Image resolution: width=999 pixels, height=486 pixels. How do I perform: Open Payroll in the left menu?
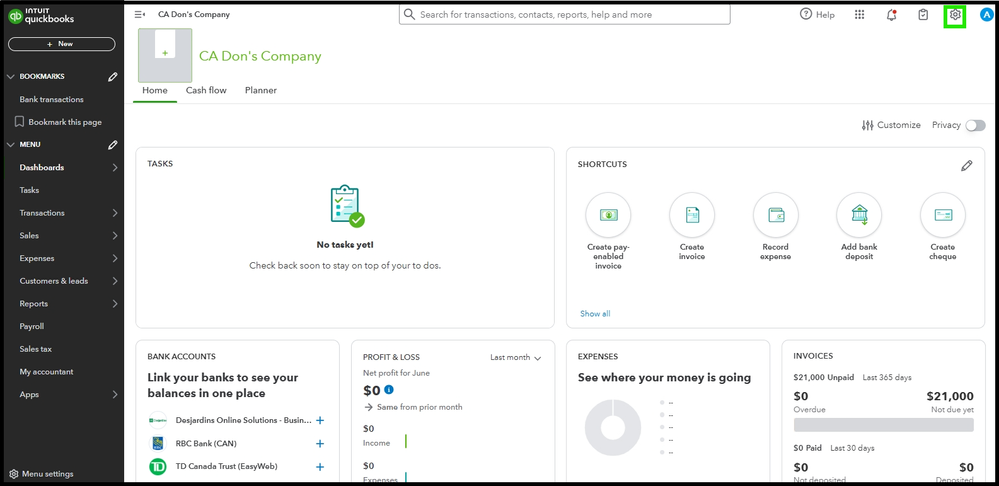click(x=32, y=327)
